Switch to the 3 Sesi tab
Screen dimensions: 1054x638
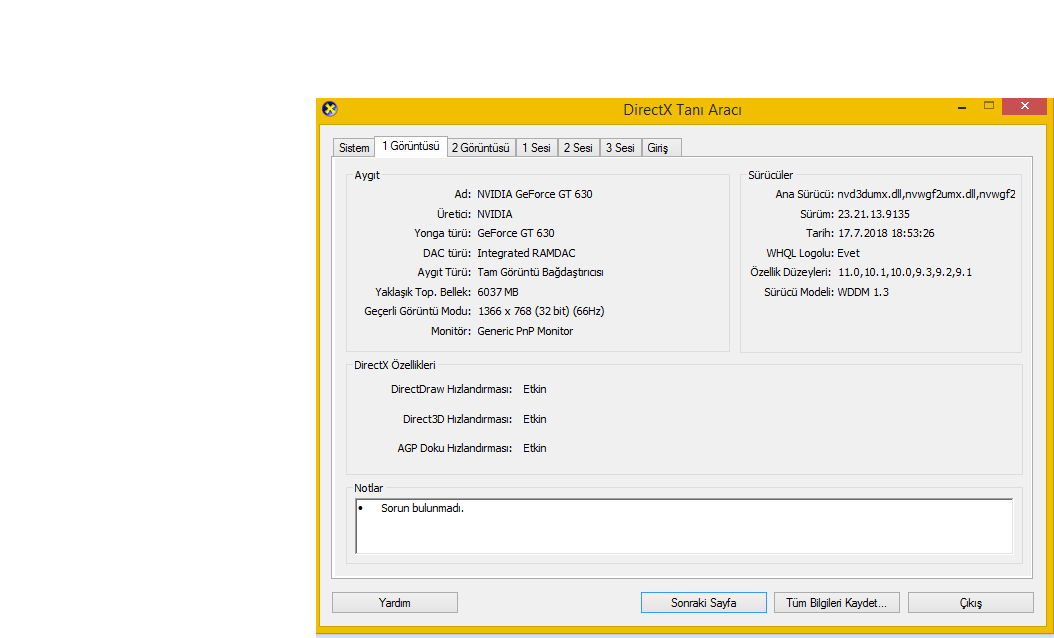pyautogui.click(x=620, y=148)
